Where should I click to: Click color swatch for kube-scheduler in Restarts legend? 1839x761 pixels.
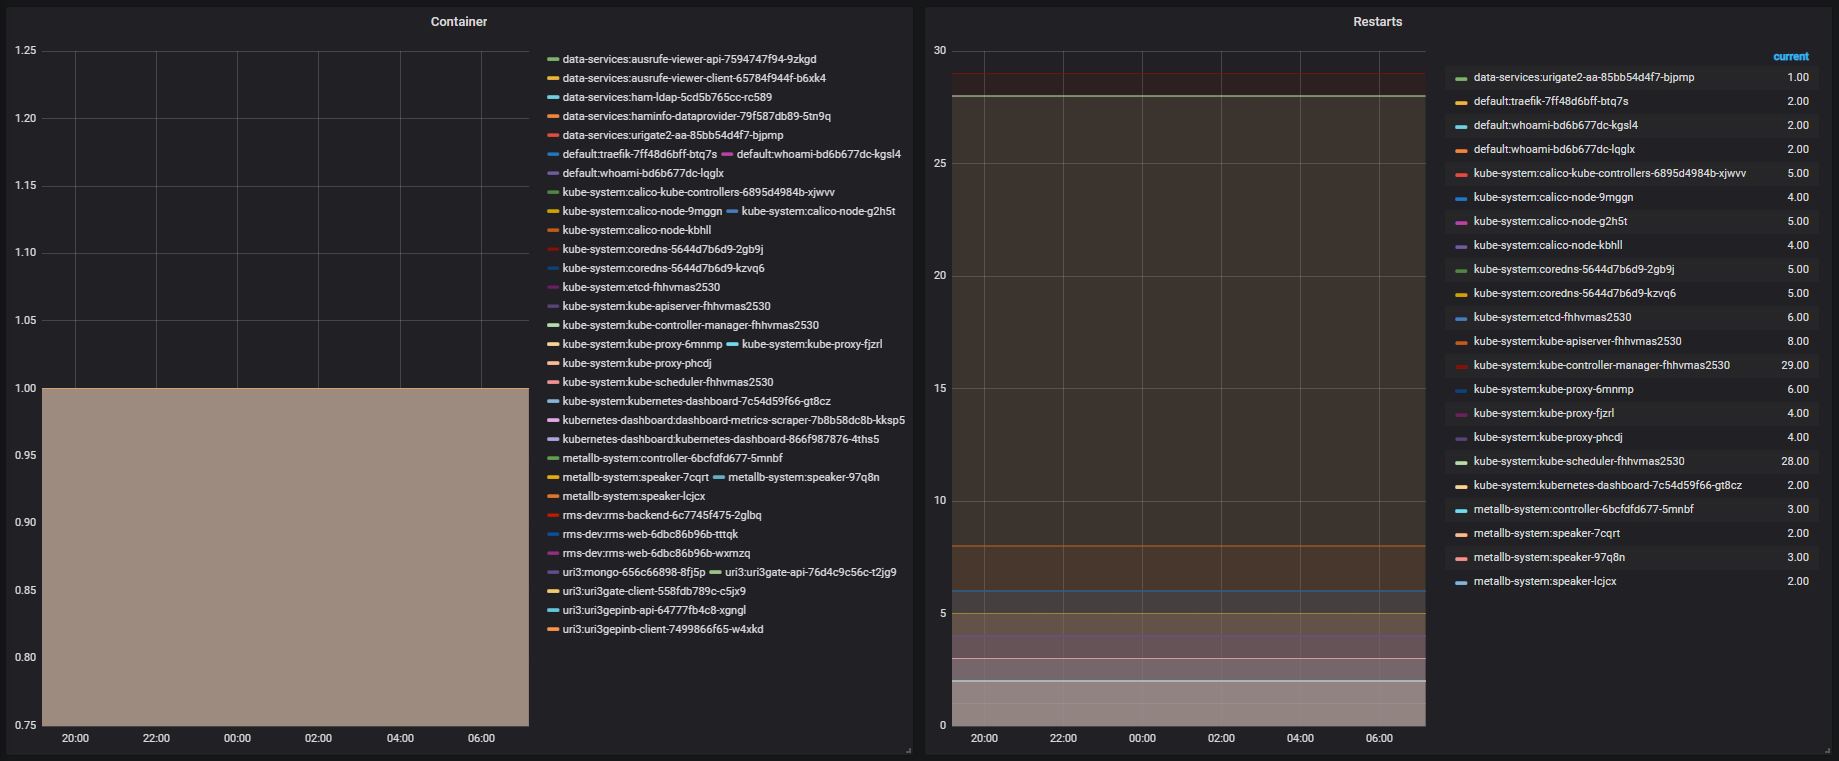click(x=1461, y=462)
